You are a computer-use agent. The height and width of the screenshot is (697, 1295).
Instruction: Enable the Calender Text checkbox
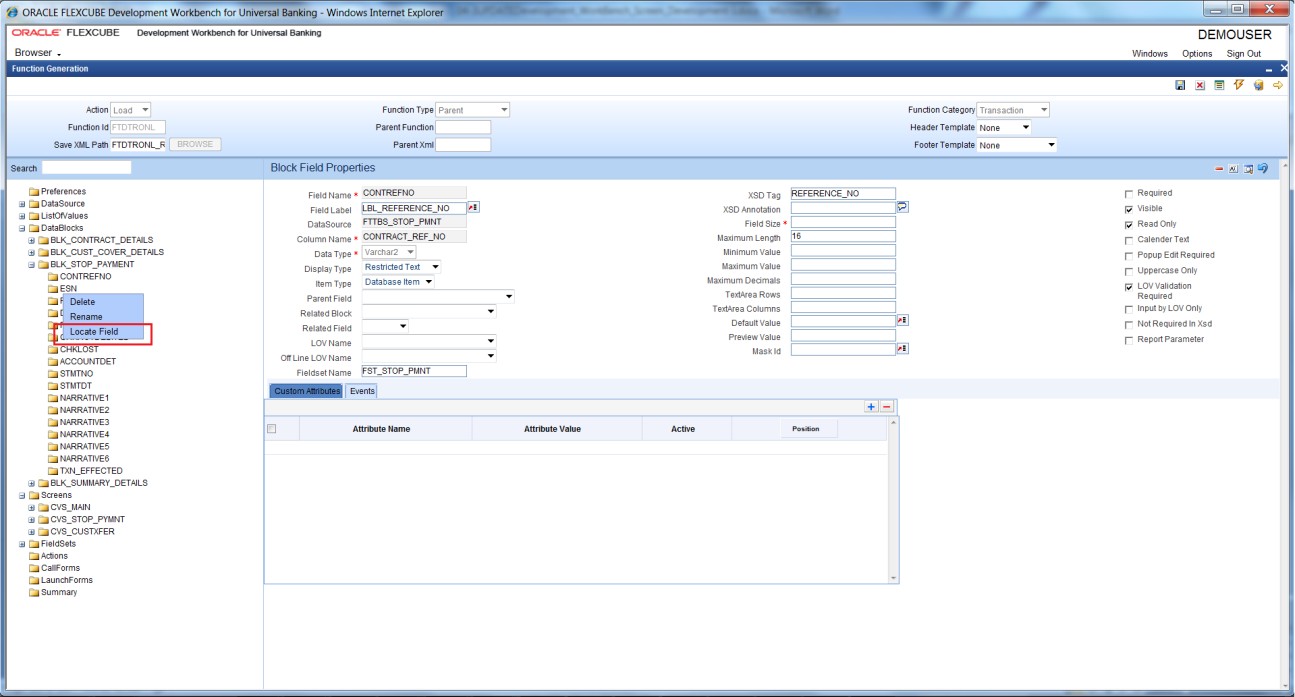1129,240
